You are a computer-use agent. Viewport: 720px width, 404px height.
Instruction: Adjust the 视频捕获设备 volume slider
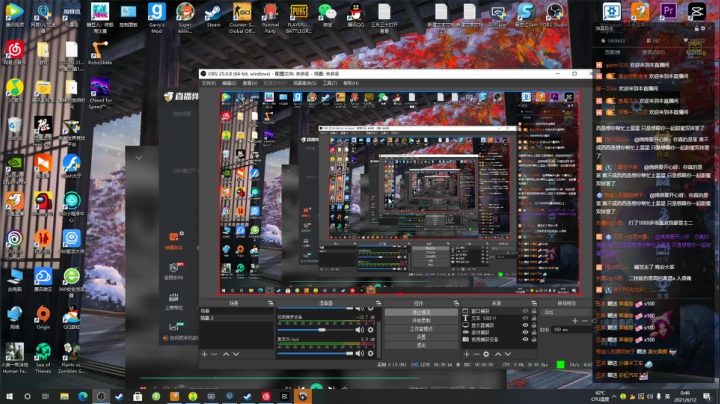point(315,330)
